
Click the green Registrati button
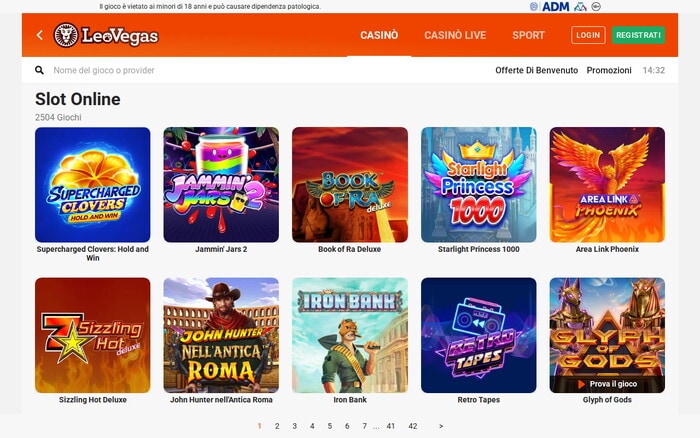(638, 35)
